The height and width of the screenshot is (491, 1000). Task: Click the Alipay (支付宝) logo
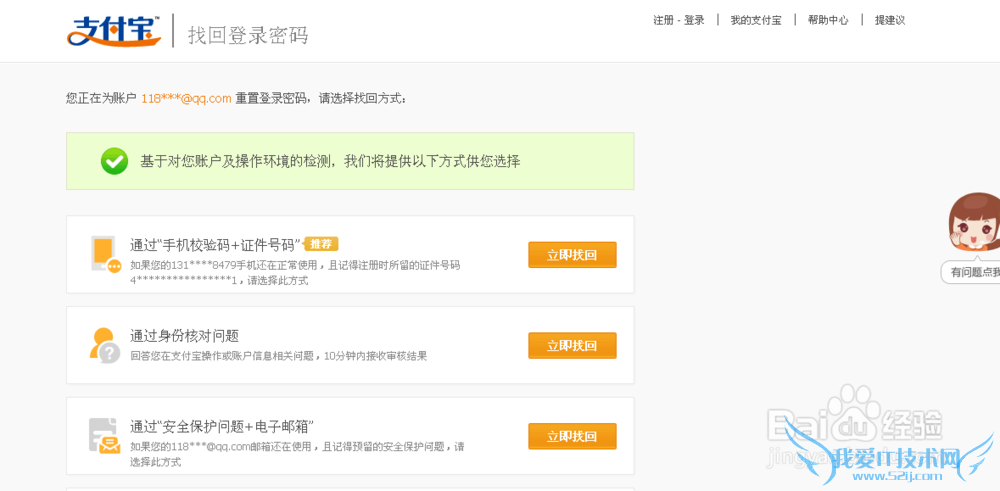114,30
